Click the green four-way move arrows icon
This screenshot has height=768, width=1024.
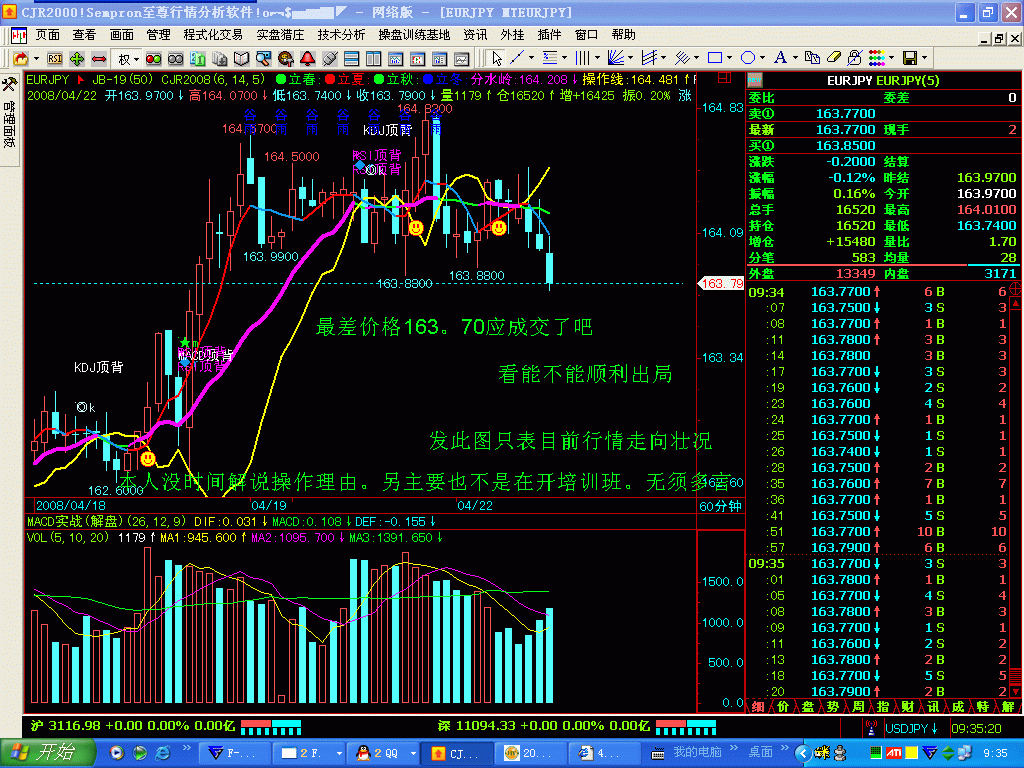tap(77, 59)
